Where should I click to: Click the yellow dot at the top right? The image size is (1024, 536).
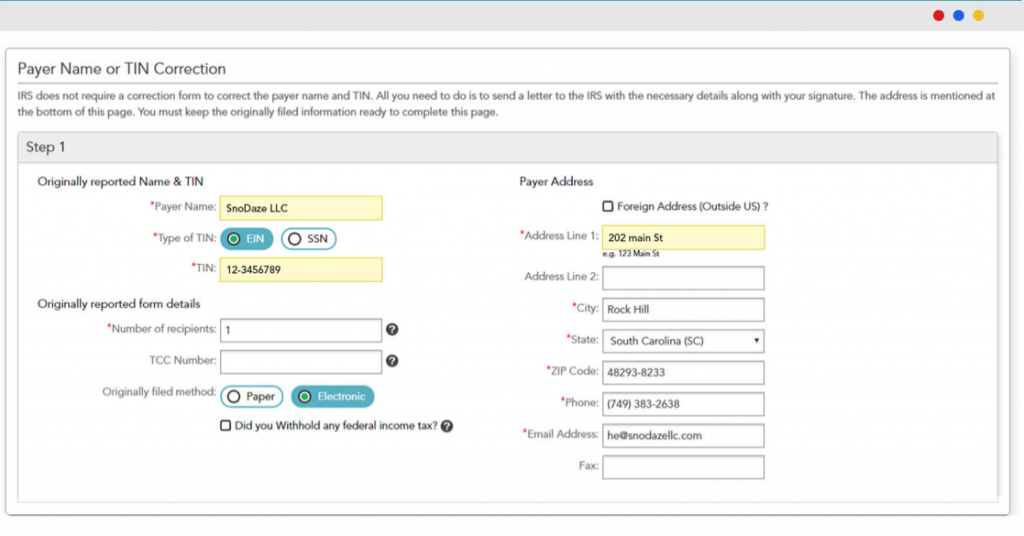tap(978, 16)
